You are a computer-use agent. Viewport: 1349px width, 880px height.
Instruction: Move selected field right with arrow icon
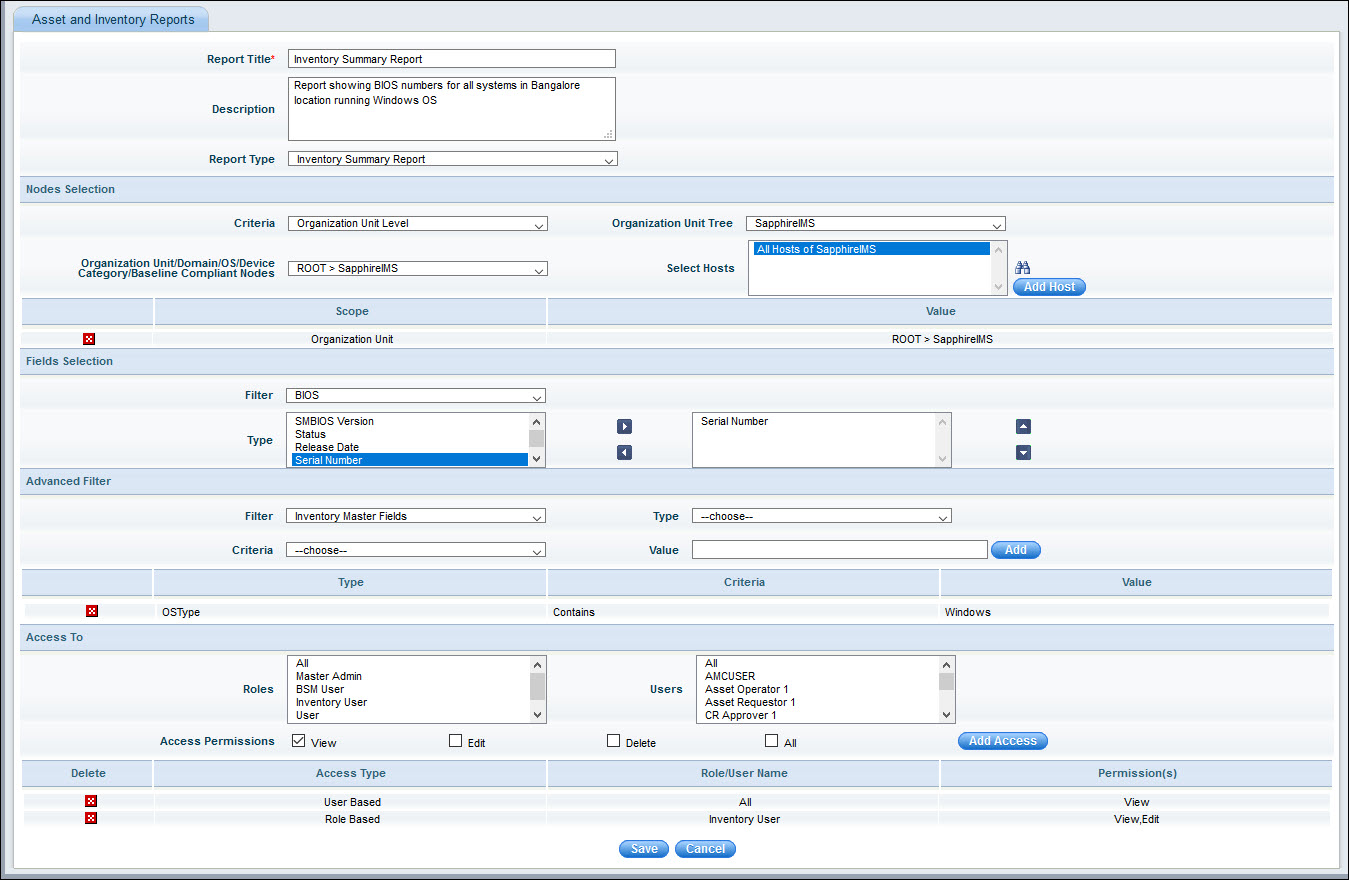[x=624, y=426]
